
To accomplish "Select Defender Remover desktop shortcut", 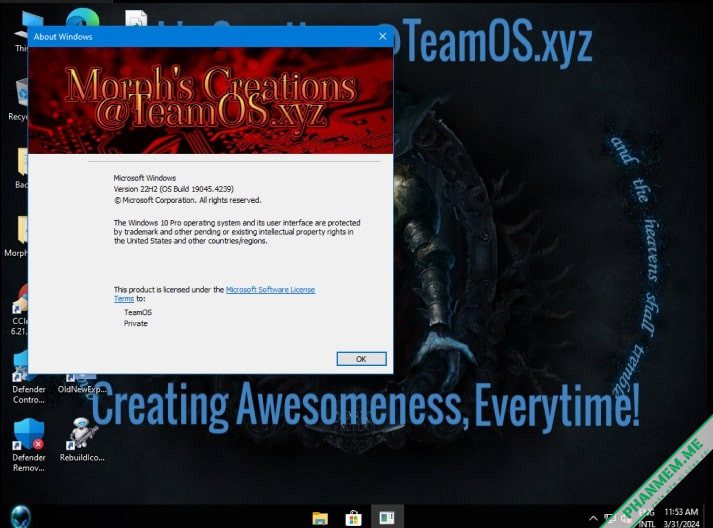I will click(28, 445).
